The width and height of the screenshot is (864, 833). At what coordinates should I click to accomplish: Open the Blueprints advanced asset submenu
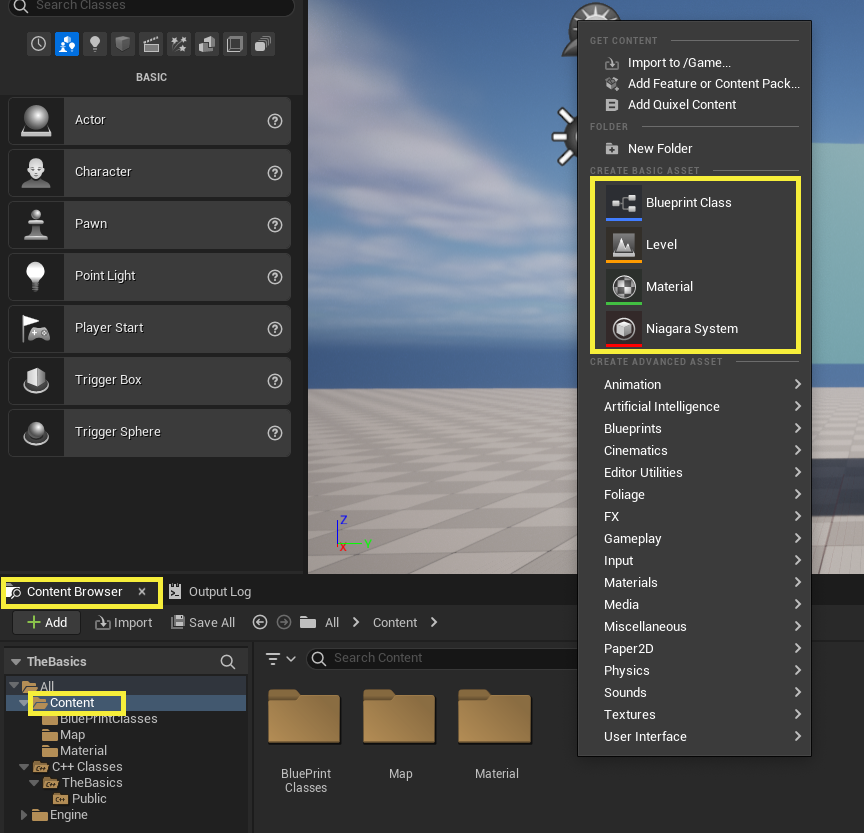coord(694,429)
